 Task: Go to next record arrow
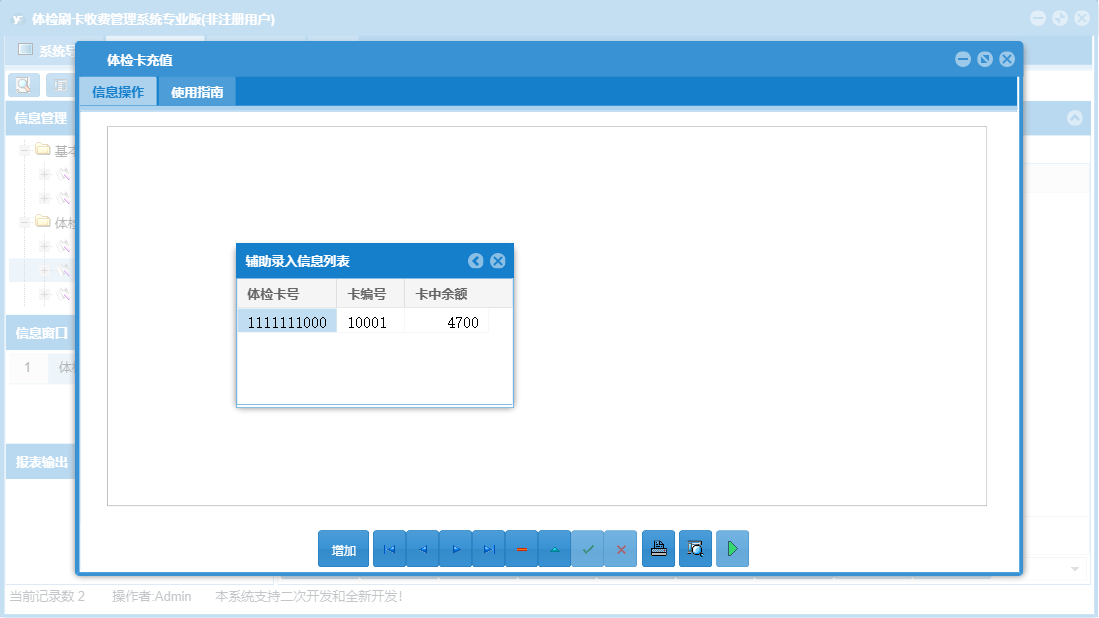(x=456, y=549)
